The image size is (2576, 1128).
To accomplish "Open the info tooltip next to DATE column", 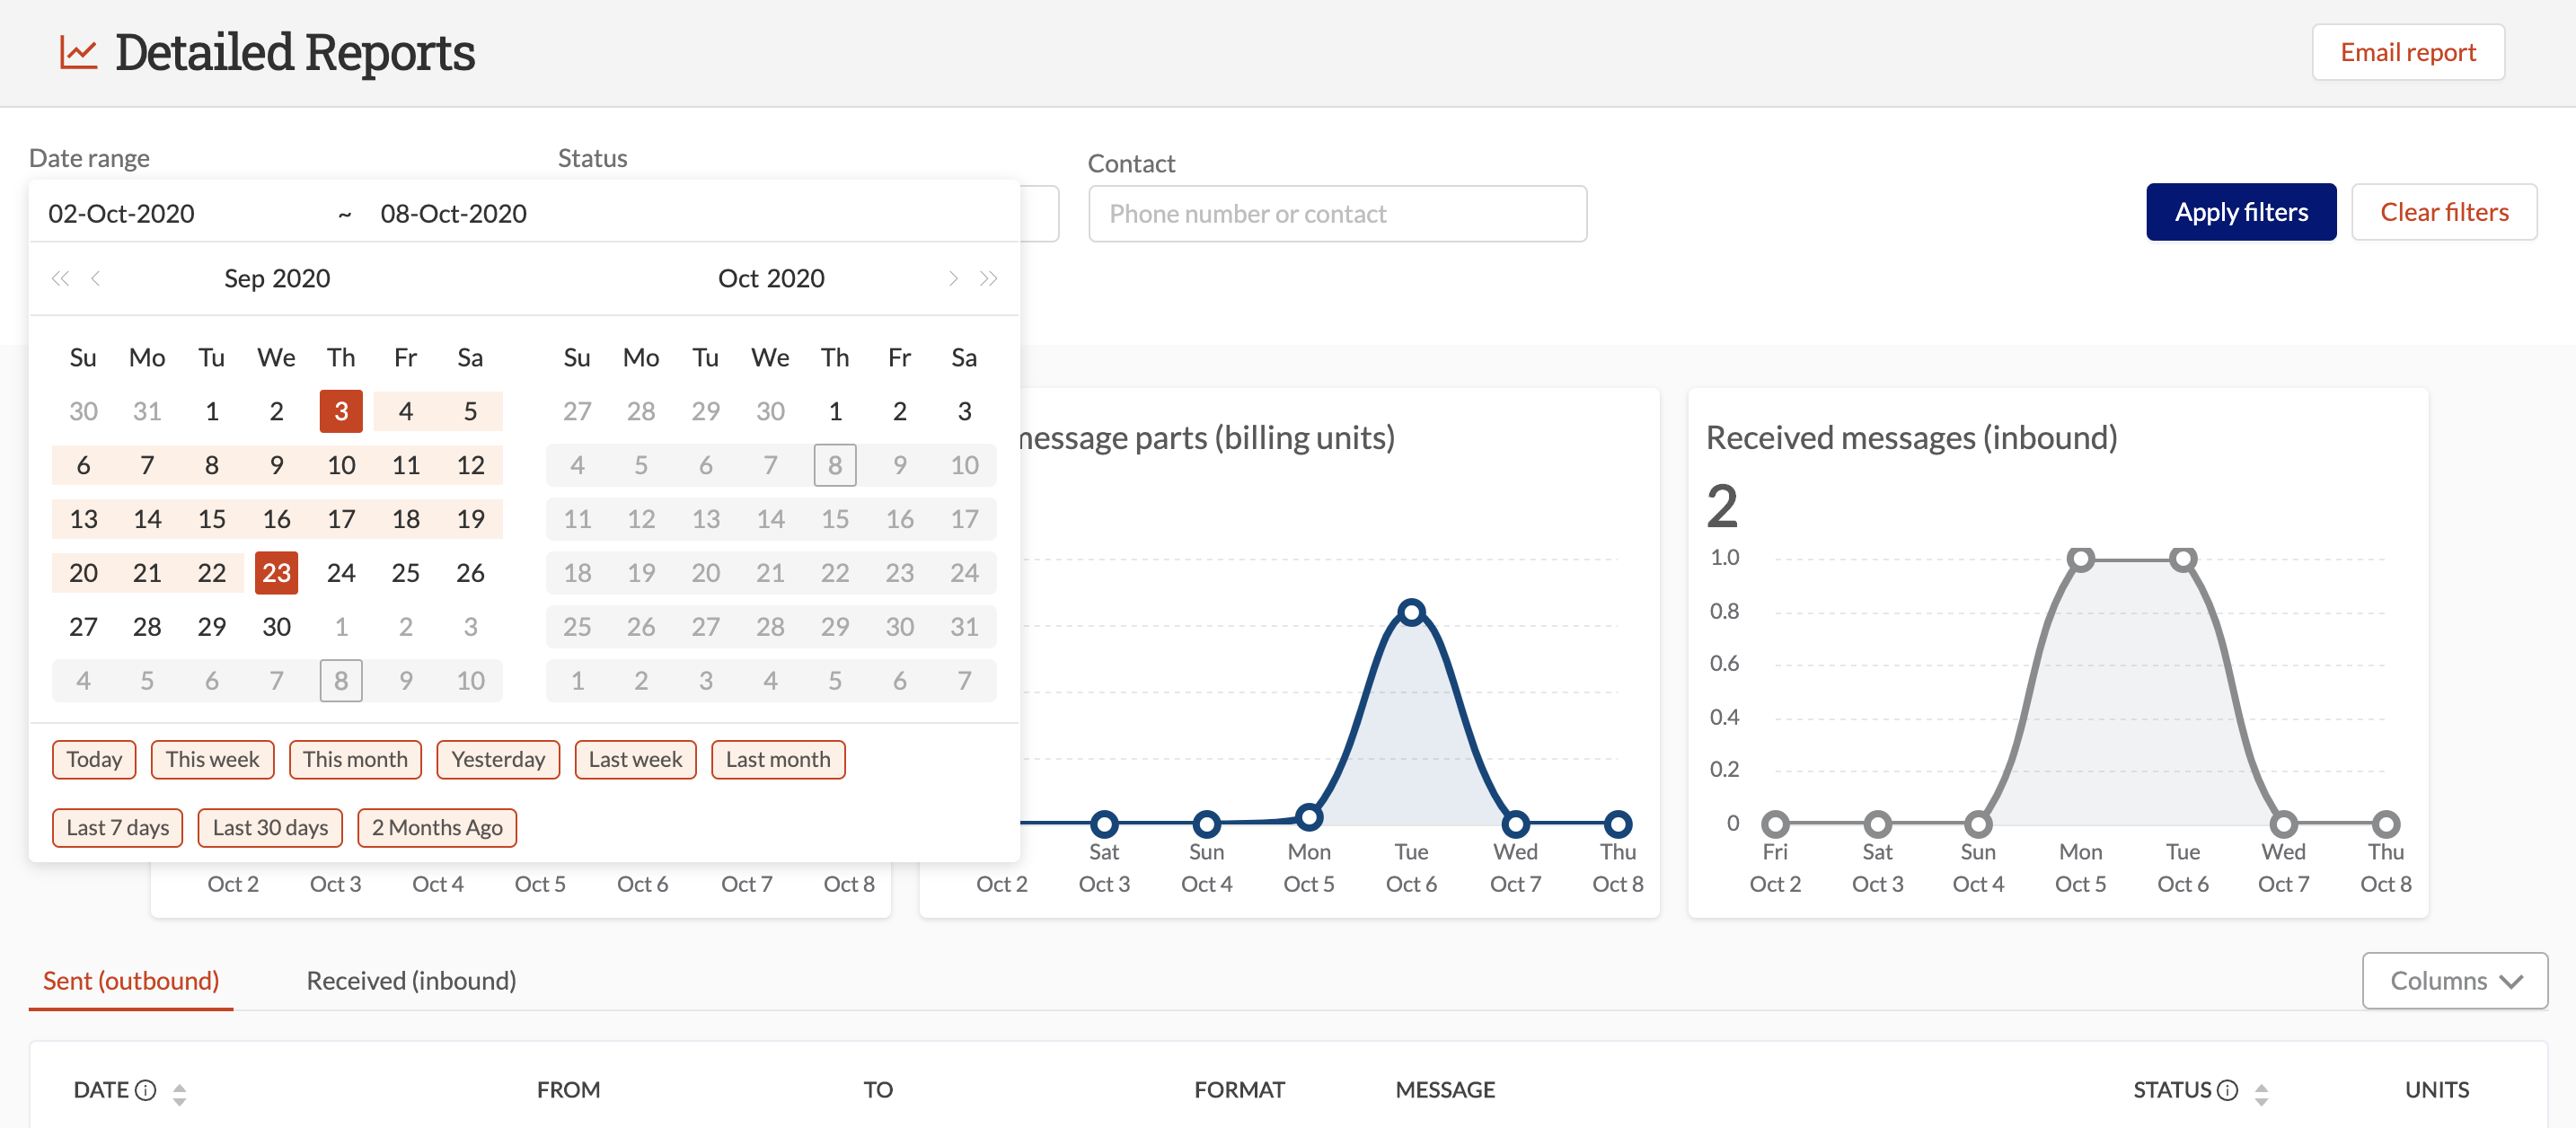I will (146, 1089).
